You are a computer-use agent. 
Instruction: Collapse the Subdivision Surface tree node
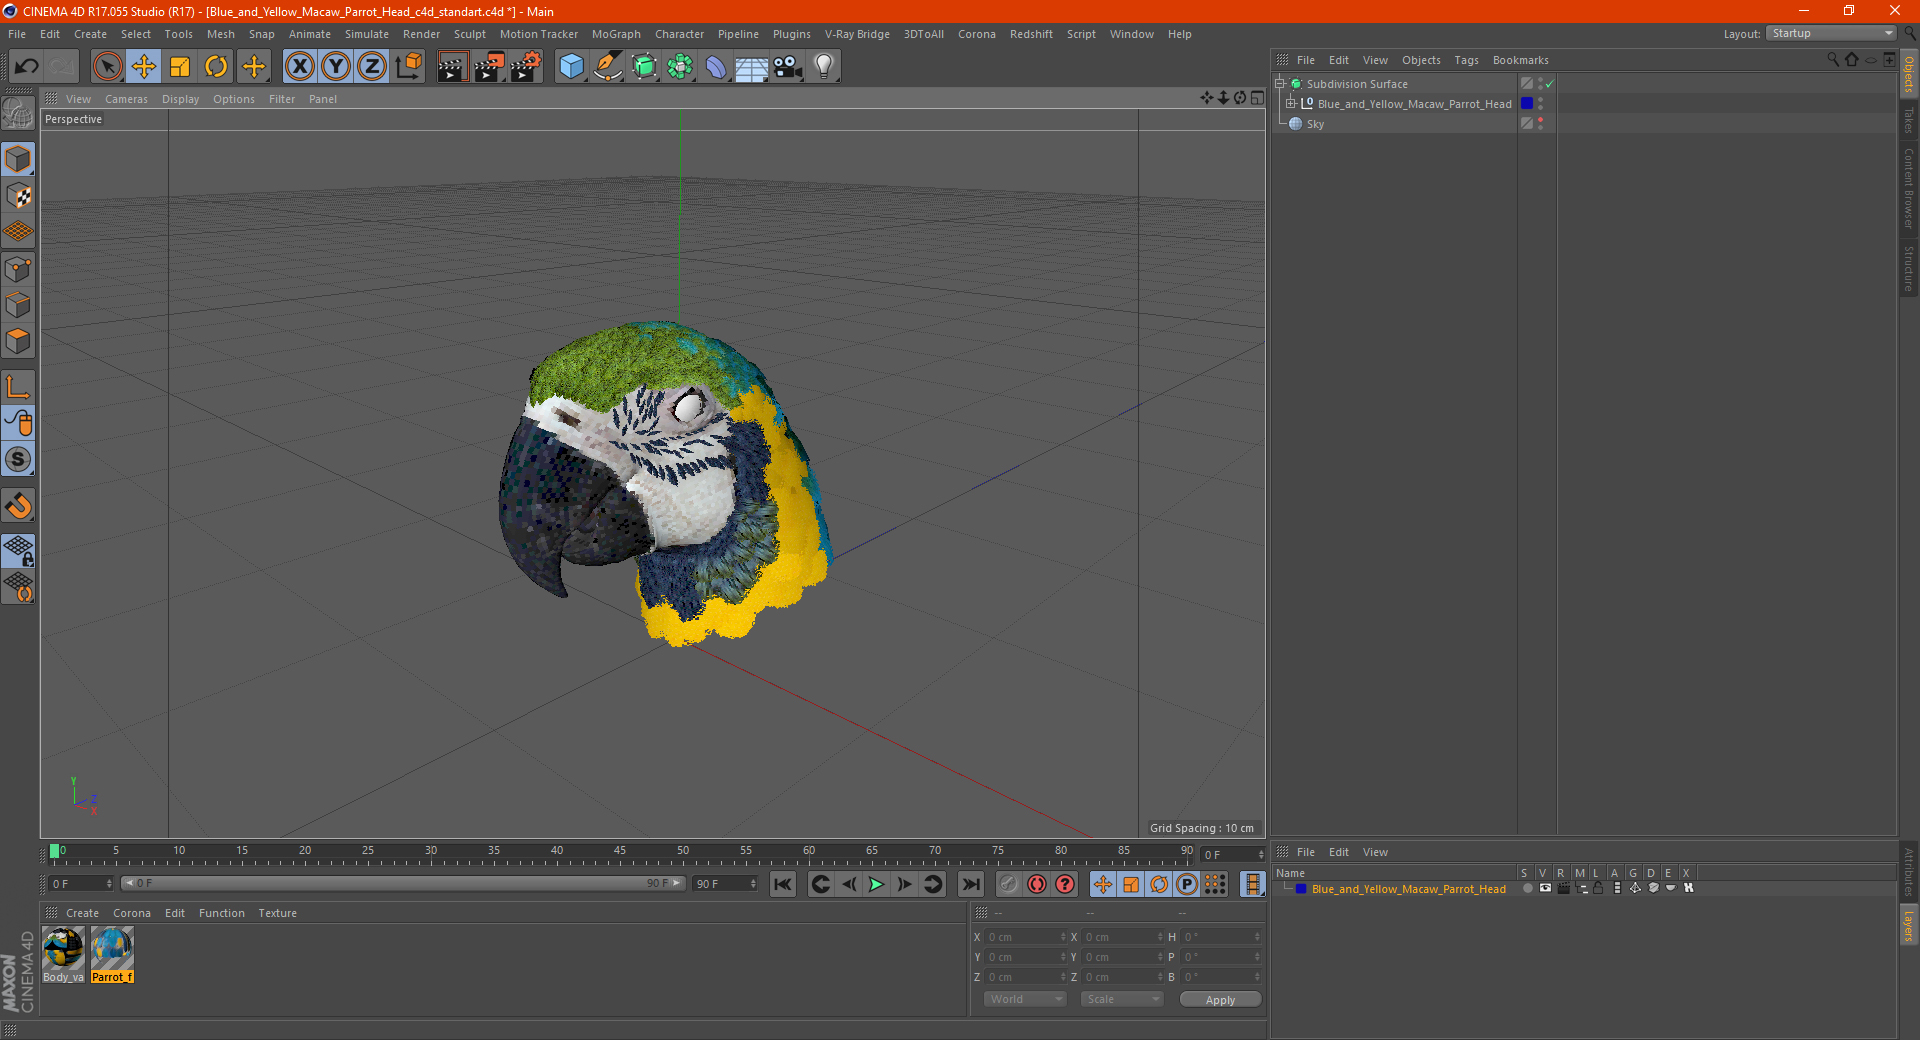[1279, 84]
